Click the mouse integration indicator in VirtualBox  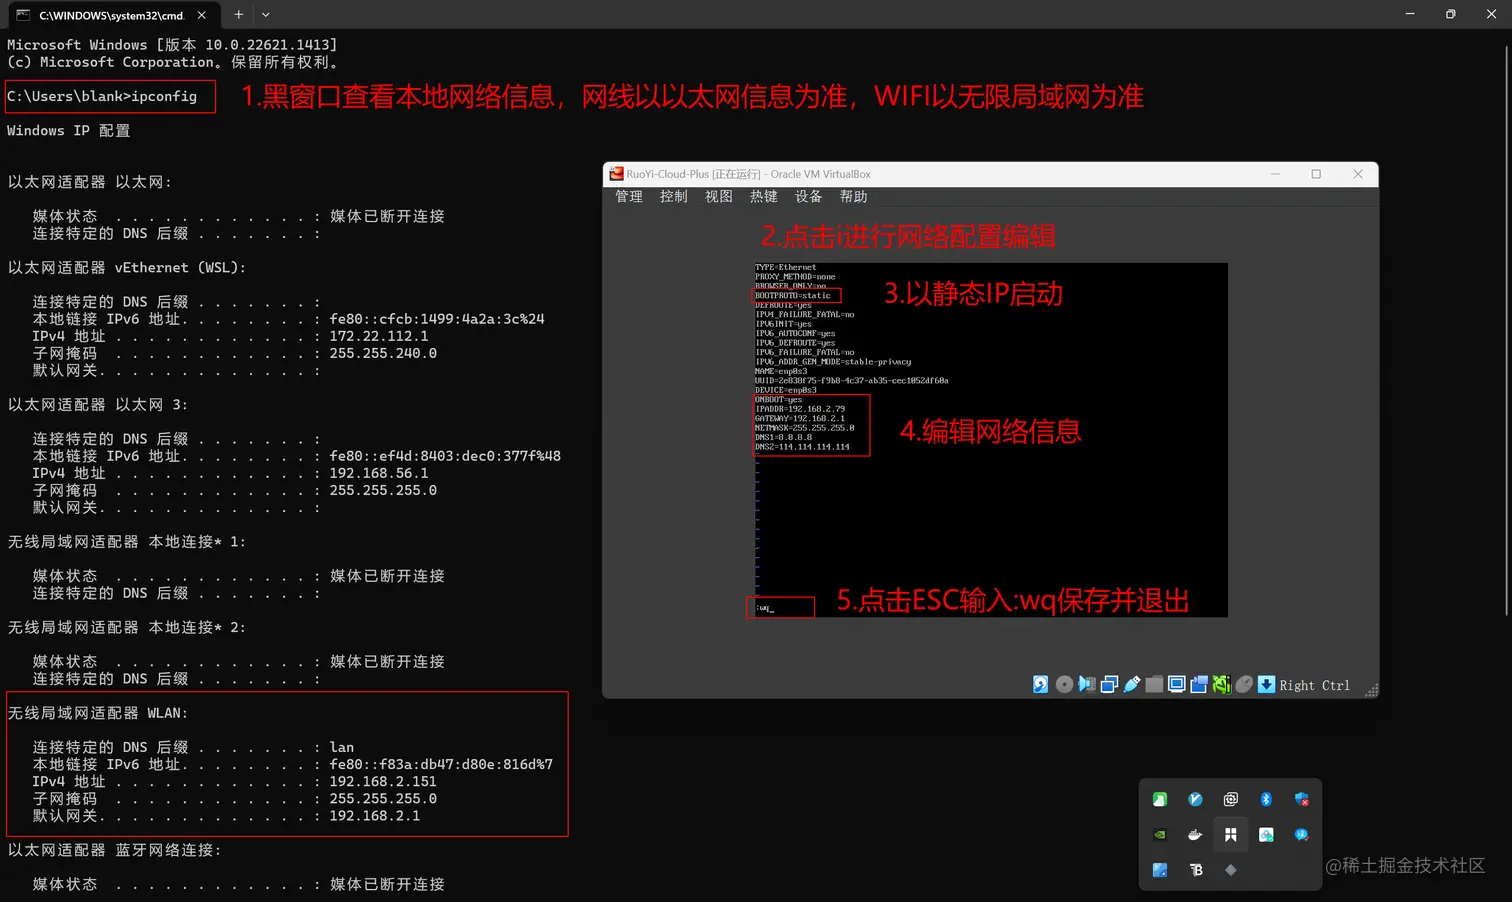1244,684
